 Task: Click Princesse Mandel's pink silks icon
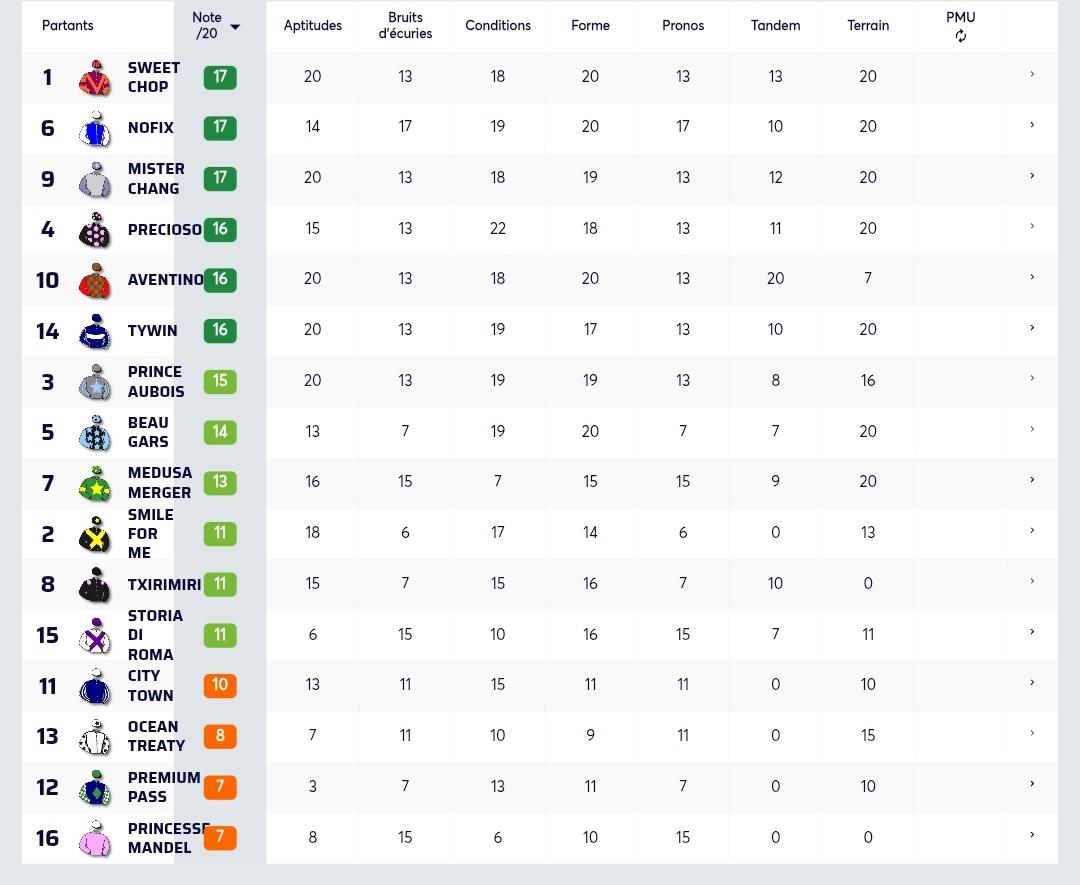[x=96, y=838]
